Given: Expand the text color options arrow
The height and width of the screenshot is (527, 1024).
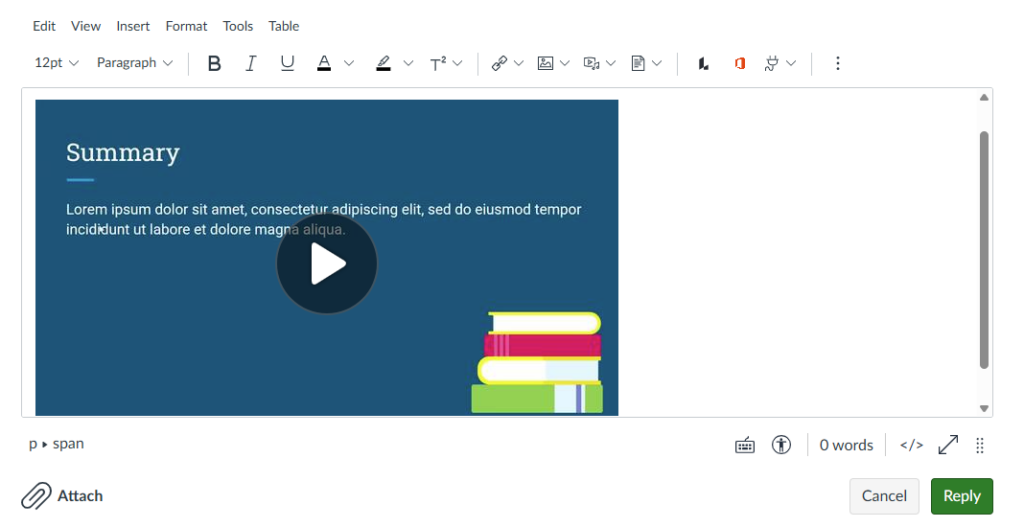Looking at the screenshot, I should click(349, 63).
